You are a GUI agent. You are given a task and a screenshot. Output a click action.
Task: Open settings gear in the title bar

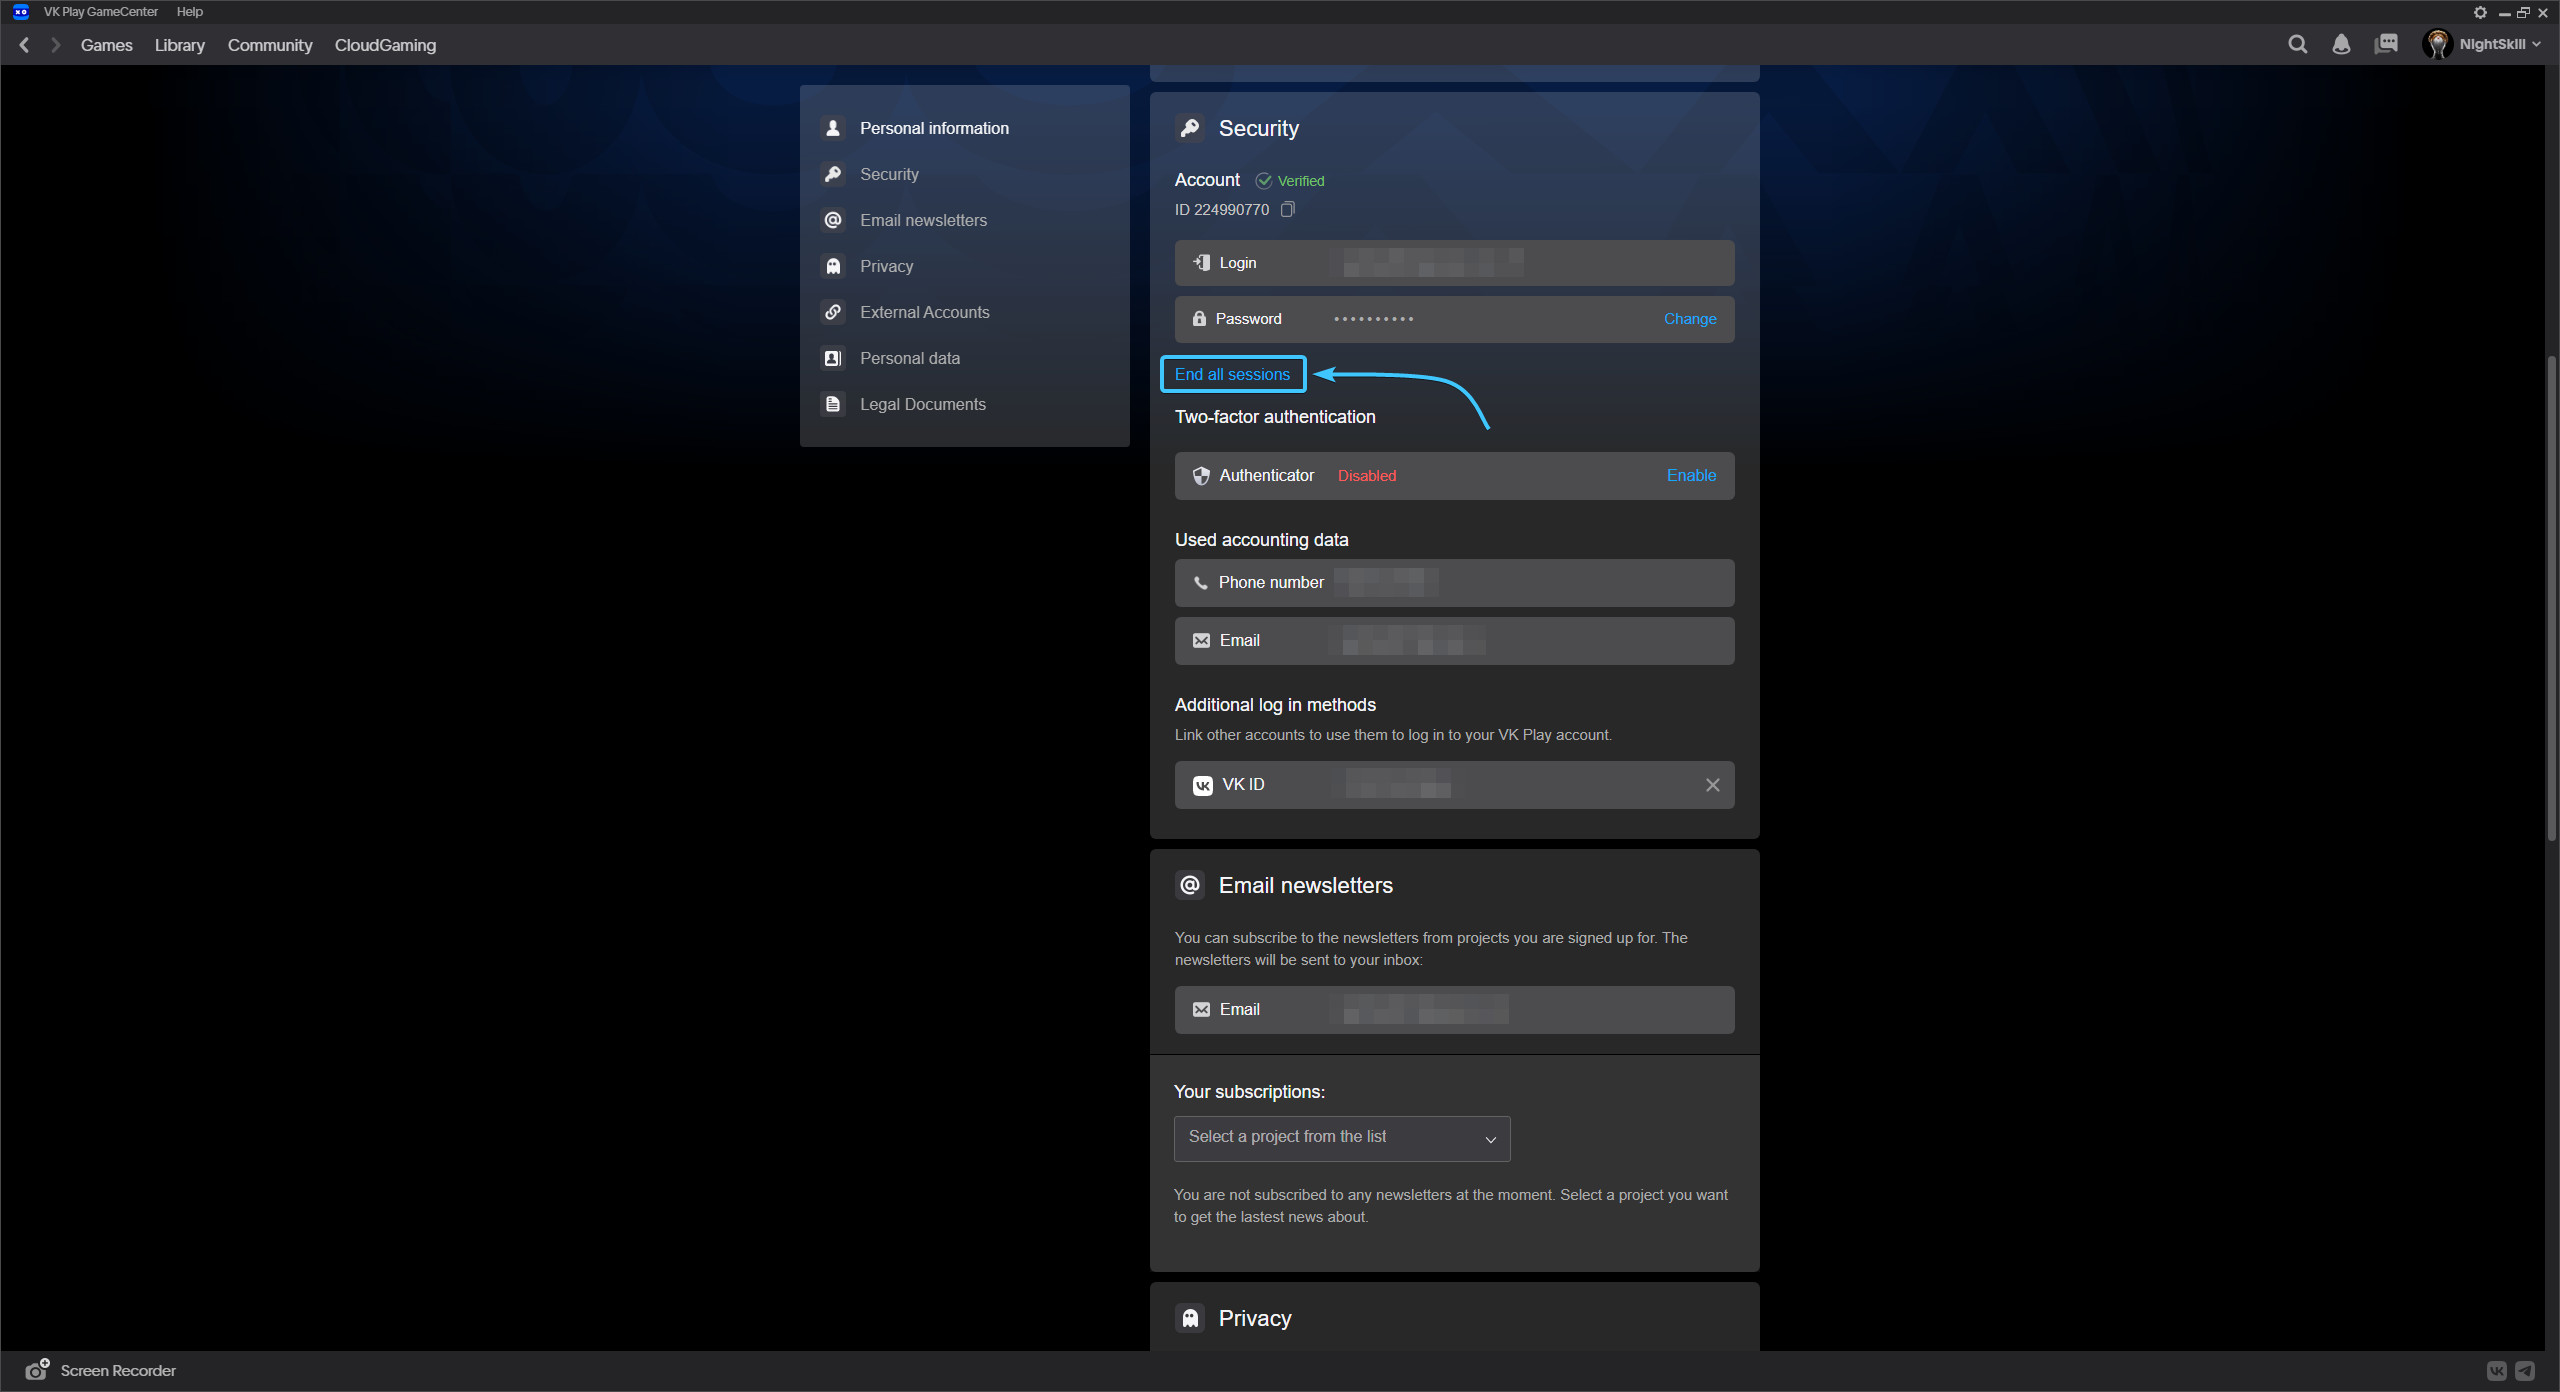pos(2480,12)
